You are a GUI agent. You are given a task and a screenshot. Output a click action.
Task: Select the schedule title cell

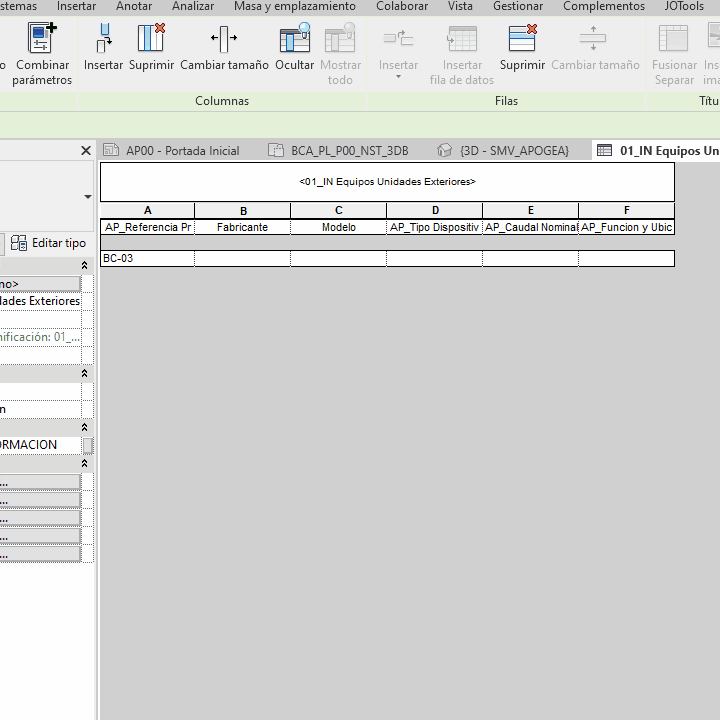(387, 182)
